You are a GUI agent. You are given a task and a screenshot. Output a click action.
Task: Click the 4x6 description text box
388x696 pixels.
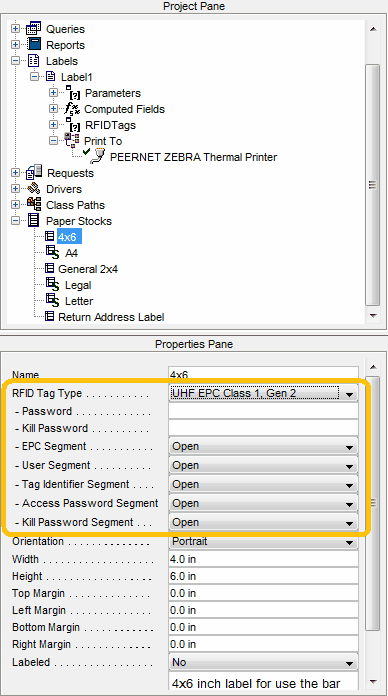(263, 681)
